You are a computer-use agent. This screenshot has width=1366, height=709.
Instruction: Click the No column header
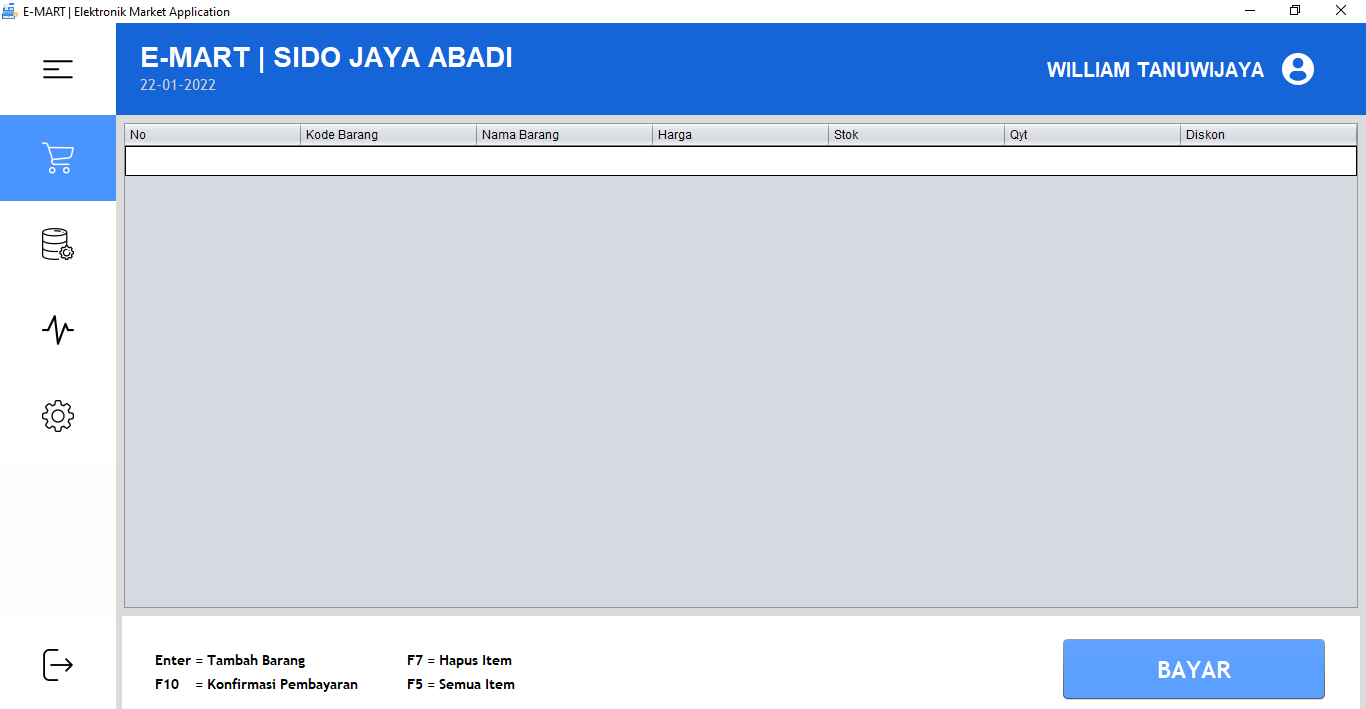pos(212,135)
